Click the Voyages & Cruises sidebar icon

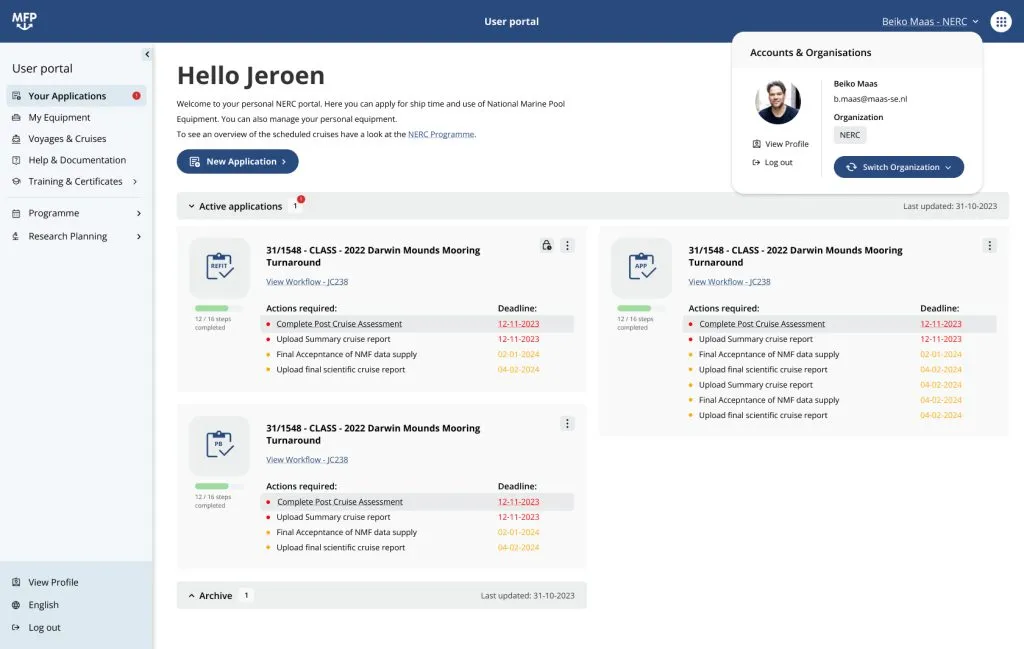16,139
